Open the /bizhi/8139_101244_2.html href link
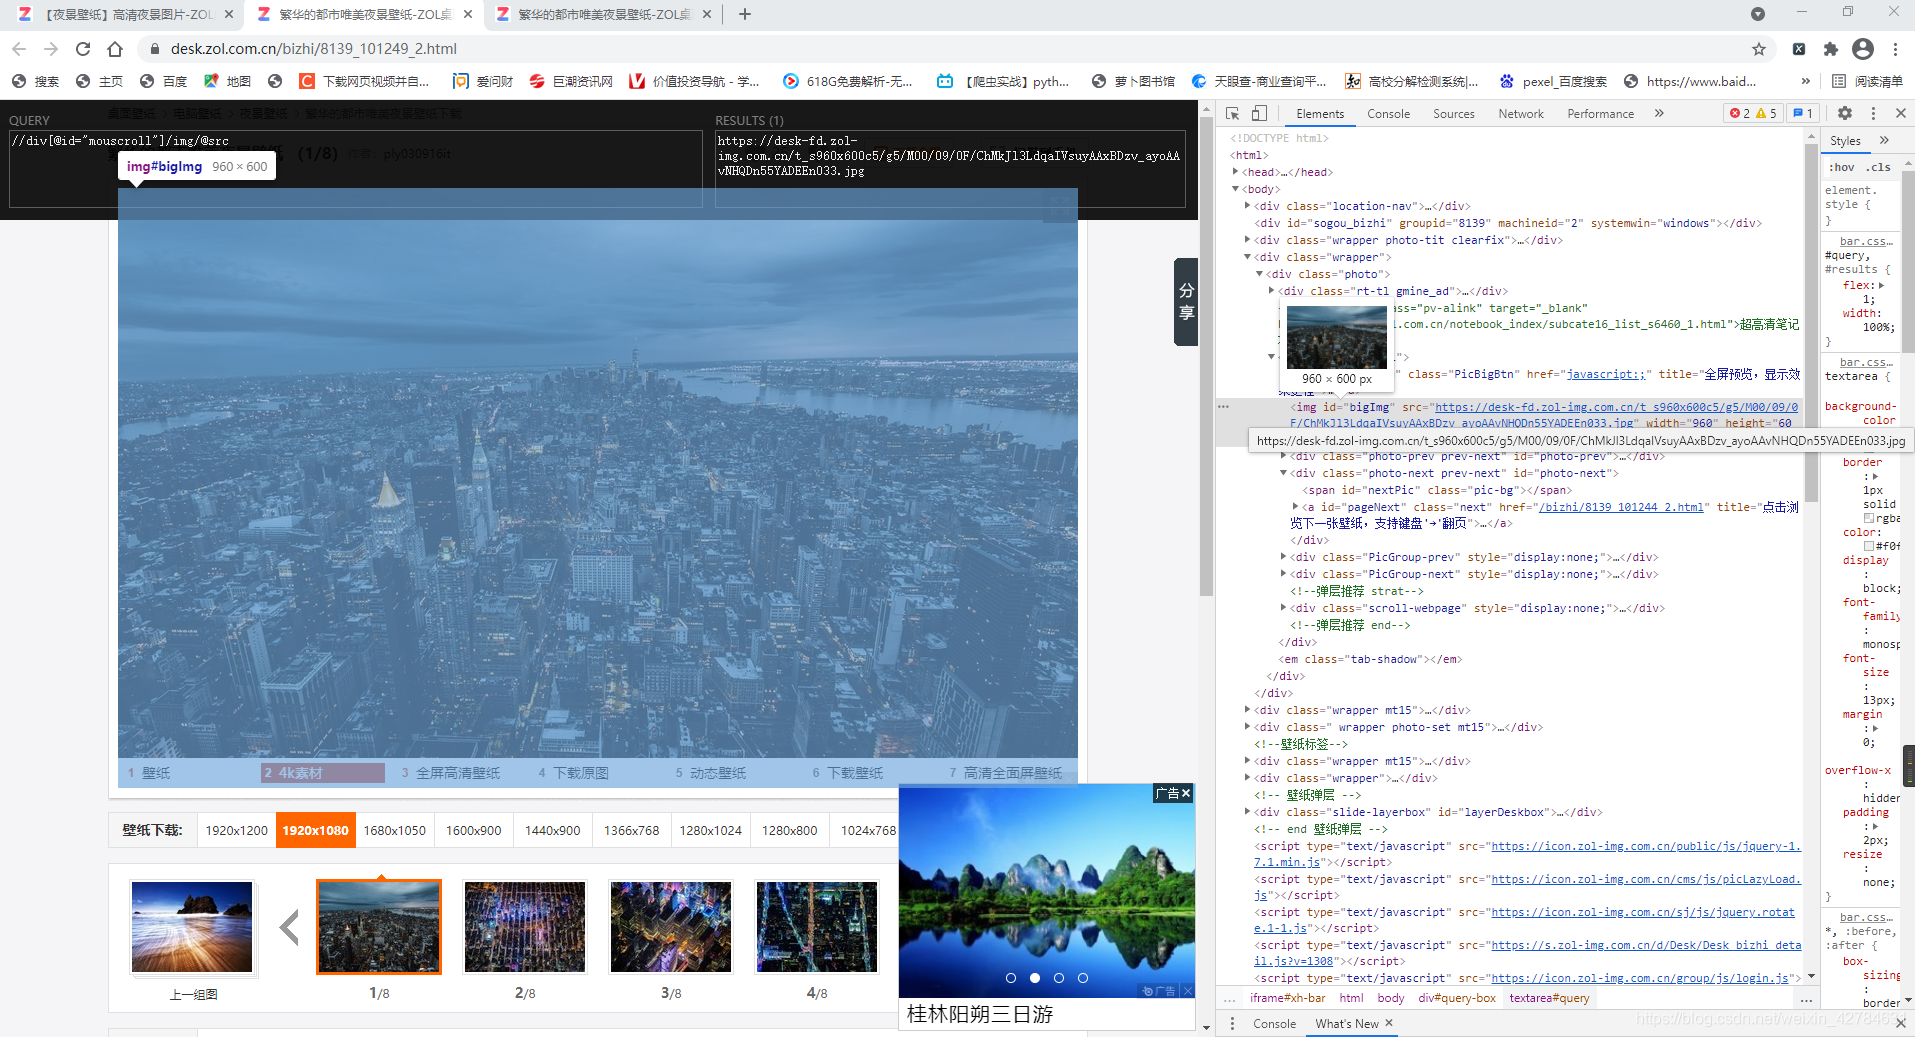Screen dimensions: 1915x1037 point(1621,507)
